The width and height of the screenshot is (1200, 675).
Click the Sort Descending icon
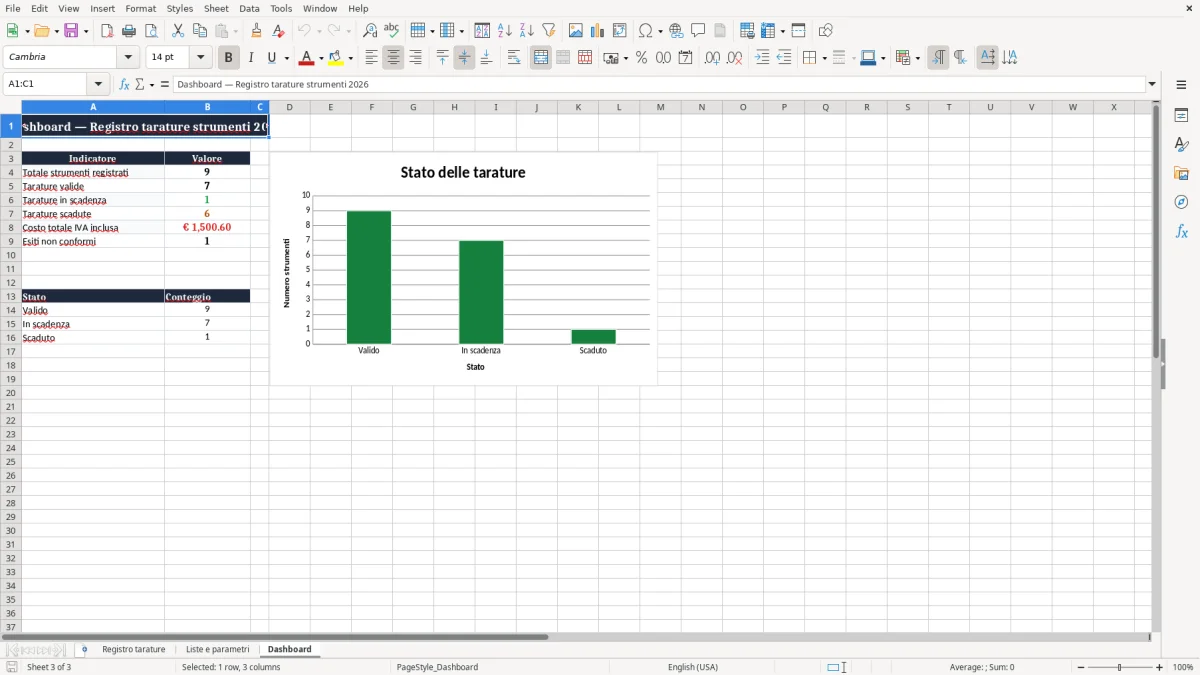pyautogui.click(x=527, y=31)
